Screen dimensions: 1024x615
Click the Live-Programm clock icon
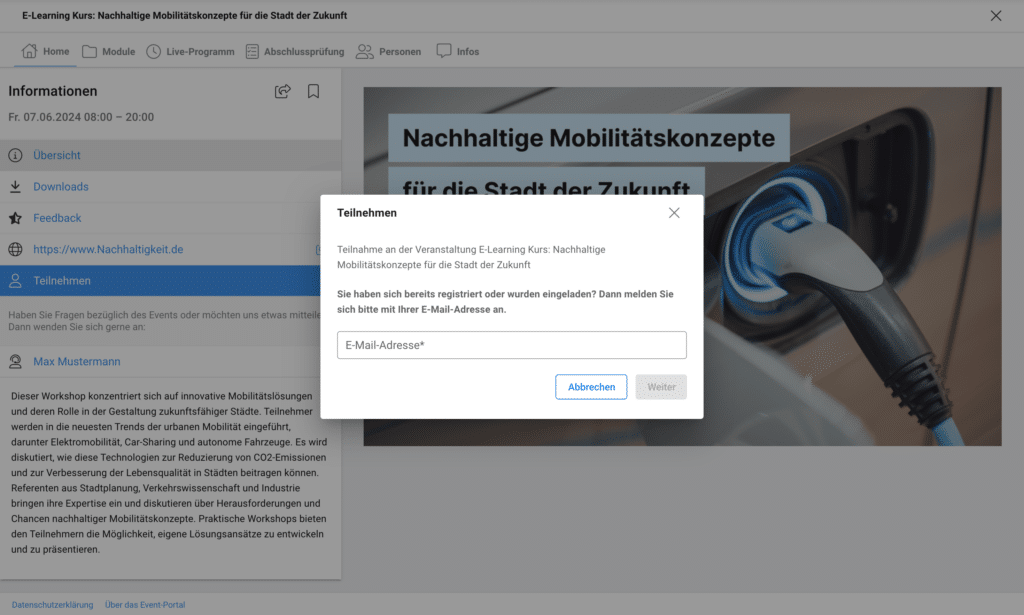click(x=153, y=52)
